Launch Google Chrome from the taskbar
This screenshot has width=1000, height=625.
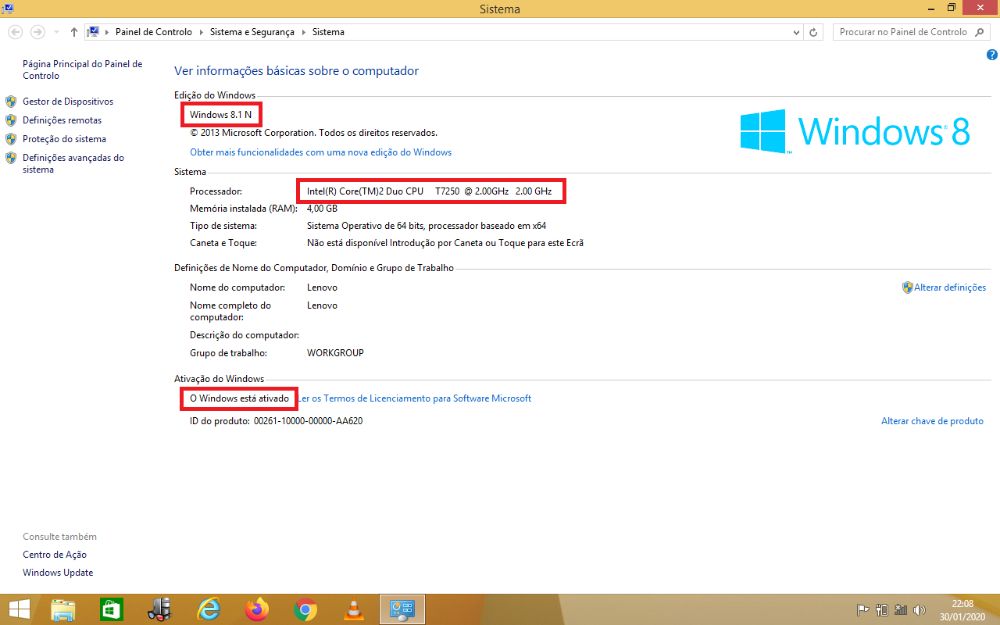[305, 610]
